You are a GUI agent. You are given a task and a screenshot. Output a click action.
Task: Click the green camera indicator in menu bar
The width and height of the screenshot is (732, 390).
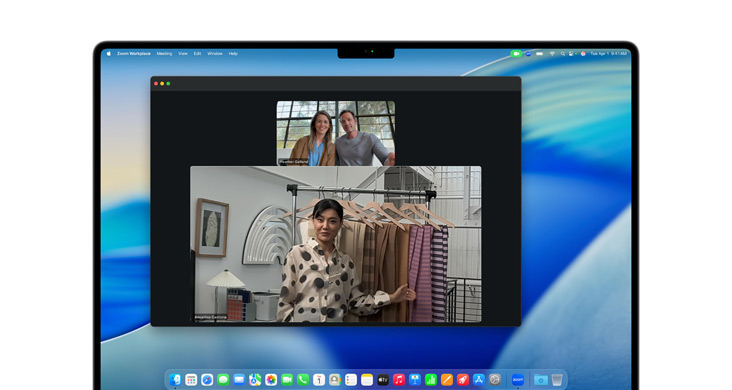[516, 54]
